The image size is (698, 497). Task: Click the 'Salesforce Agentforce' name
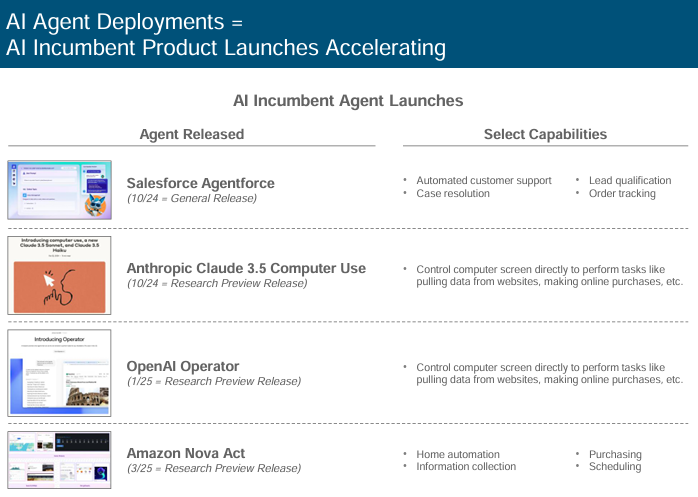click(x=200, y=183)
